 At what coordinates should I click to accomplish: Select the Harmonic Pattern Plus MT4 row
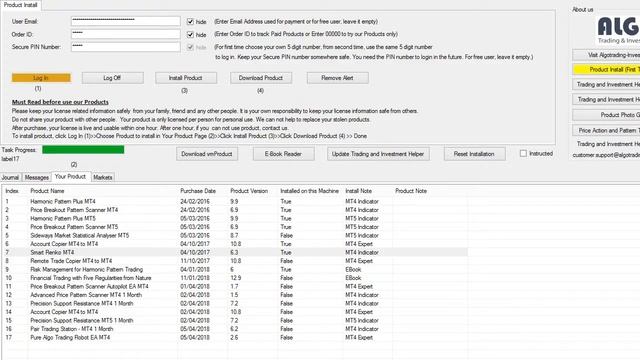(x=236, y=201)
